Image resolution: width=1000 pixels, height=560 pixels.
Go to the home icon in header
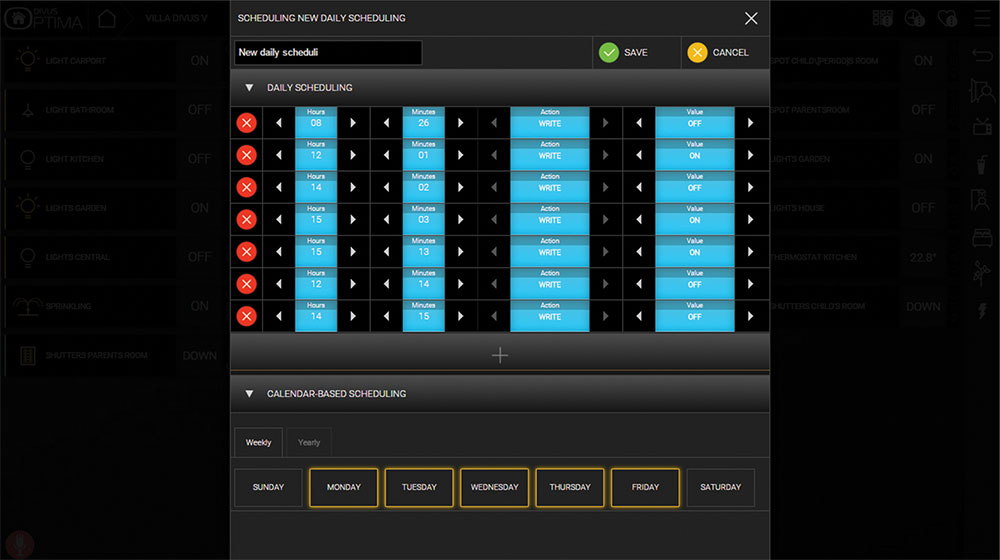tap(107, 18)
